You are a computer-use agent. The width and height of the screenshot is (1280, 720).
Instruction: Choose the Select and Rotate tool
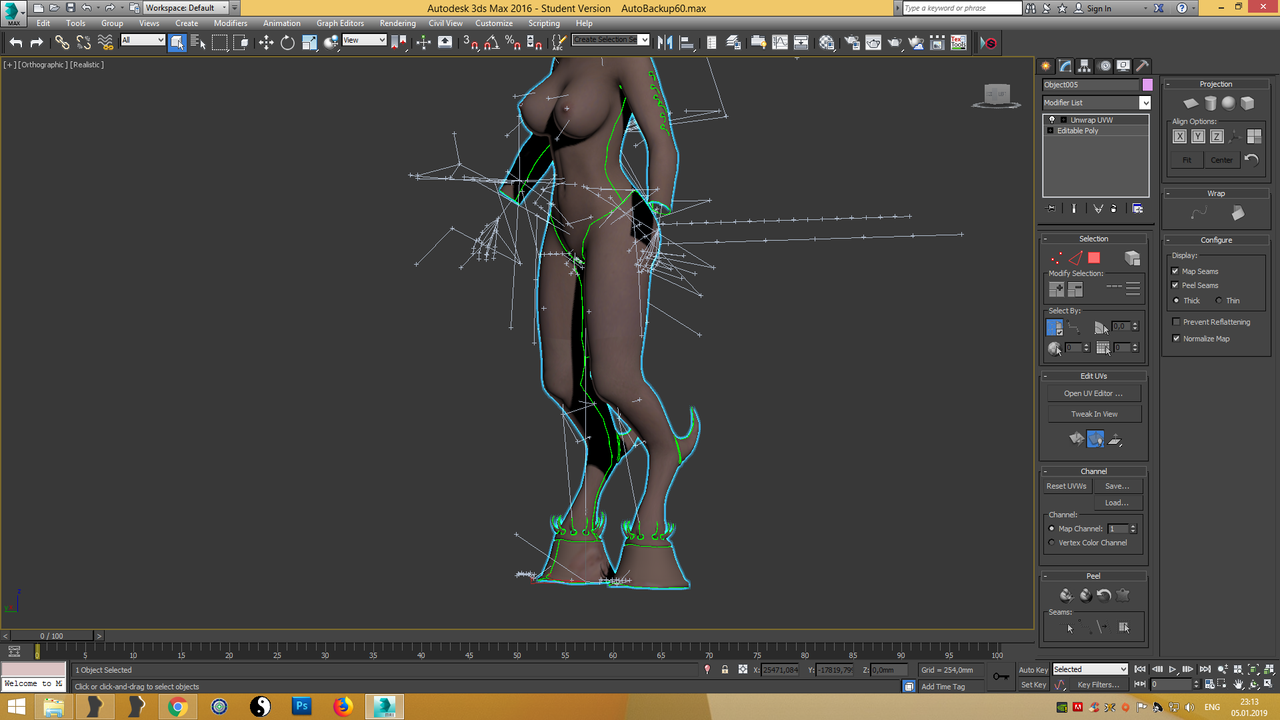pos(287,42)
